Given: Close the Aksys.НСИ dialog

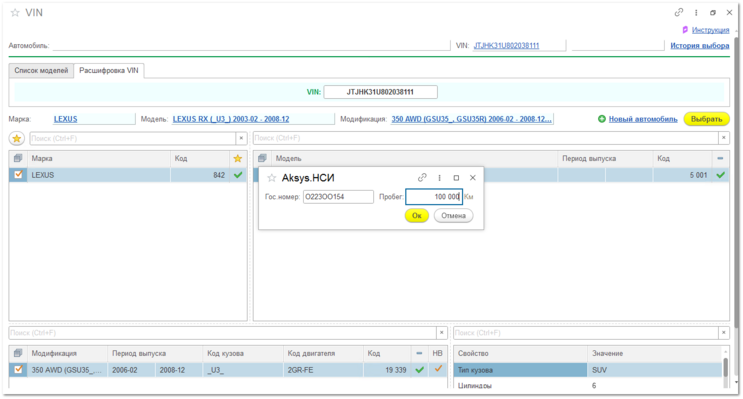Looking at the screenshot, I should coord(472,178).
